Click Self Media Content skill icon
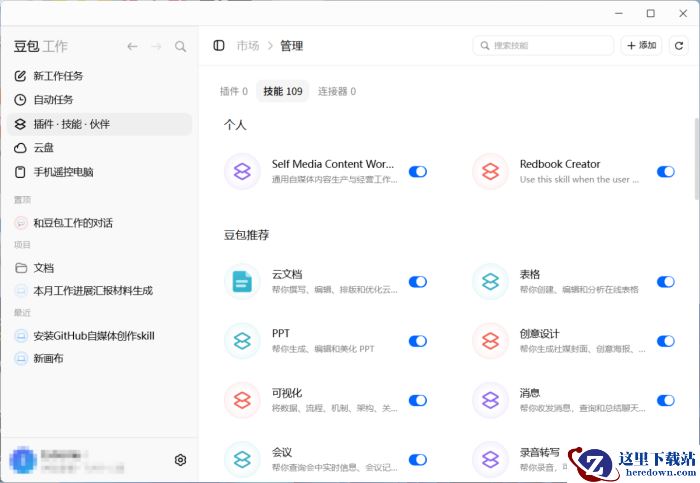The height and width of the screenshot is (483, 700). click(242, 171)
